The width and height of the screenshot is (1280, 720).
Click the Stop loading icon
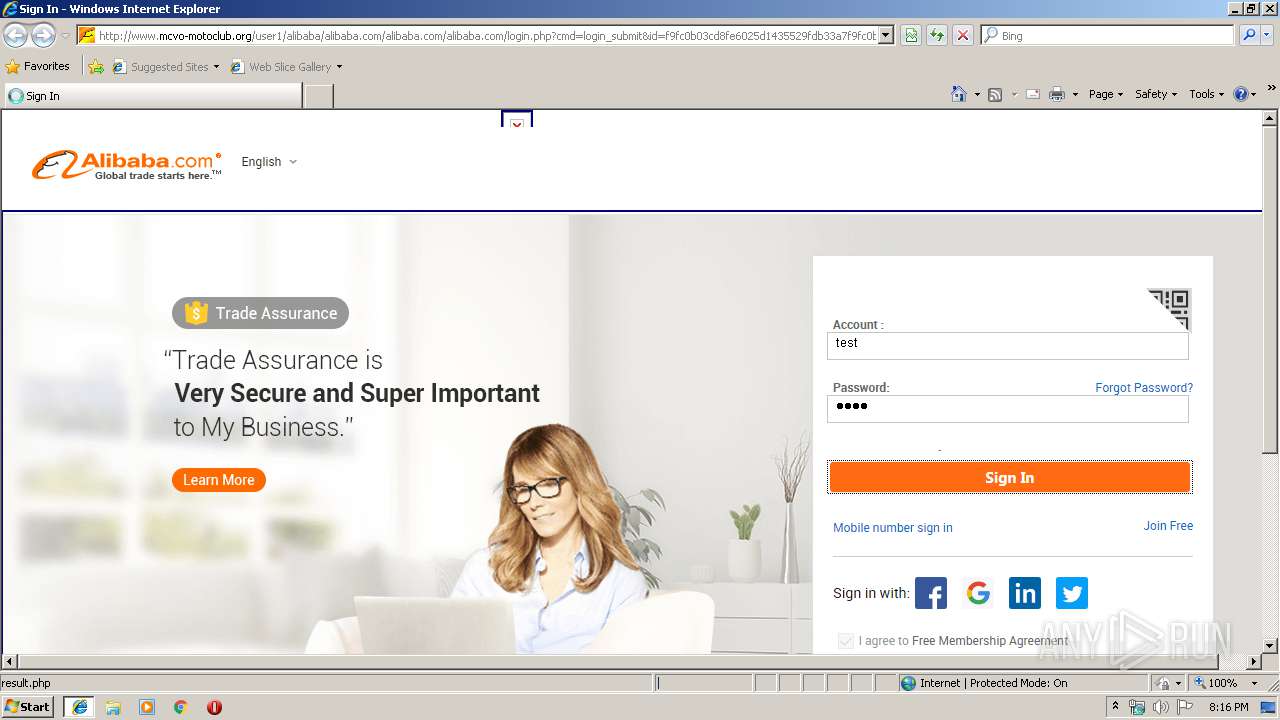962,35
